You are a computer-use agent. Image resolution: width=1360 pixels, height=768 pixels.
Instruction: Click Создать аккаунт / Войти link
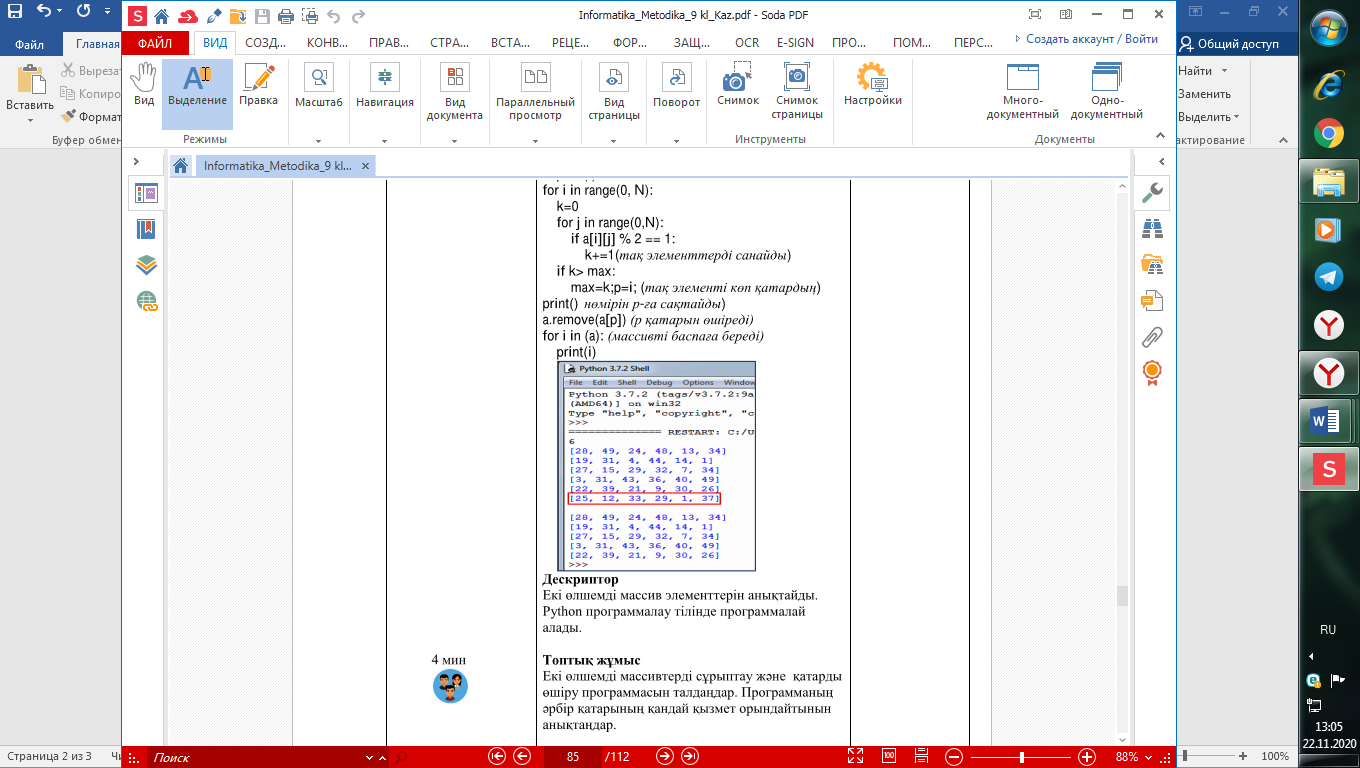coord(1091,39)
